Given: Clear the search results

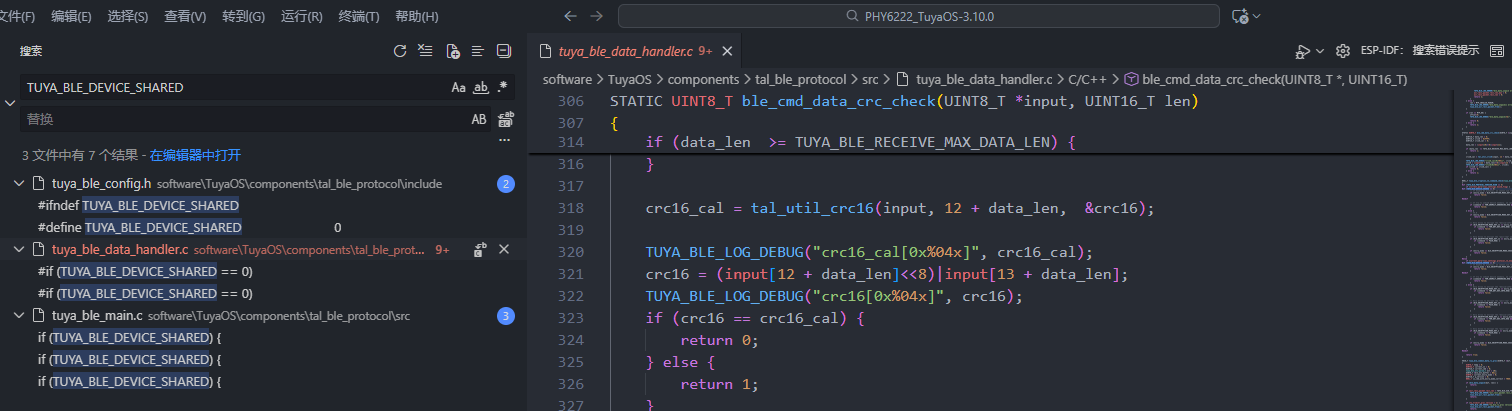Looking at the screenshot, I should click(x=426, y=51).
